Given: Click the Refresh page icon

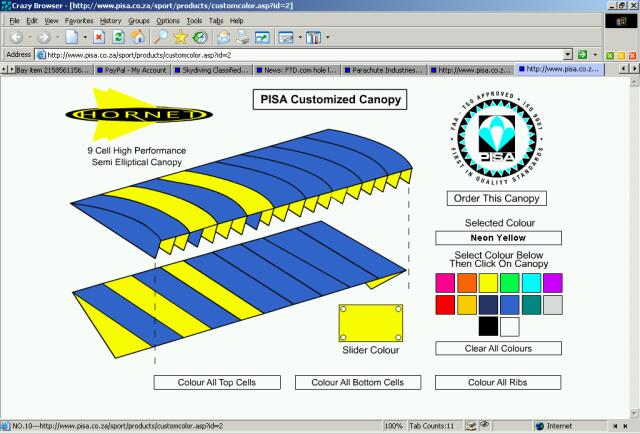Looking at the screenshot, I should 118,38.
